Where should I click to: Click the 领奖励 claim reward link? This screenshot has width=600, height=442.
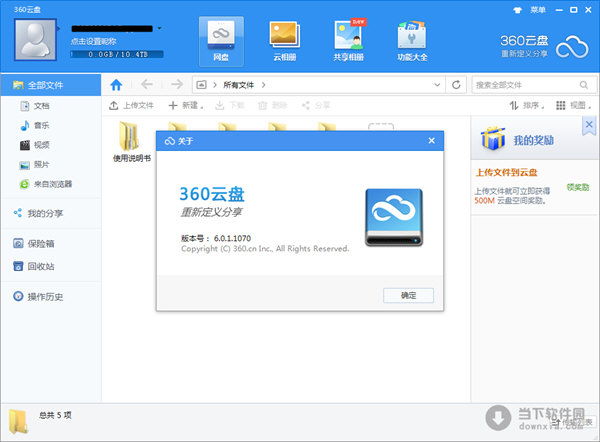tap(578, 187)
